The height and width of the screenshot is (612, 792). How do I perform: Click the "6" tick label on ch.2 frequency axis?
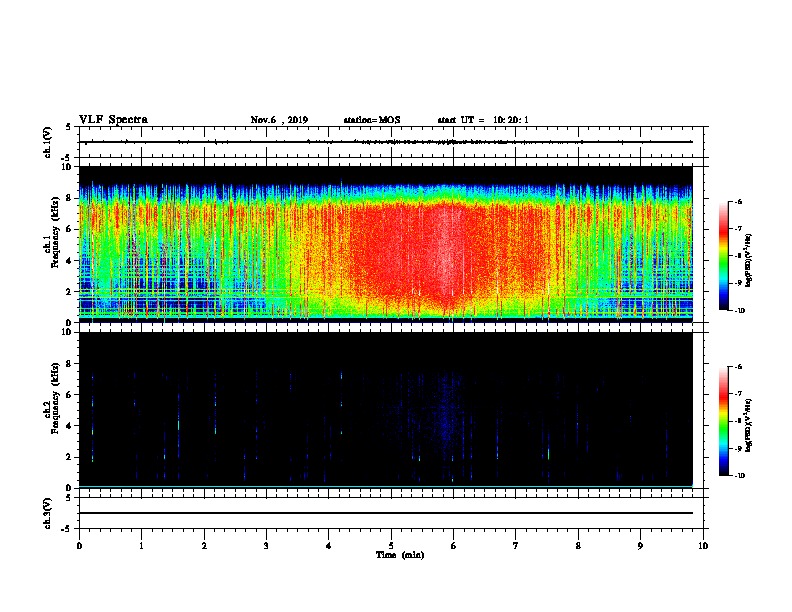(x=70, y=394)
